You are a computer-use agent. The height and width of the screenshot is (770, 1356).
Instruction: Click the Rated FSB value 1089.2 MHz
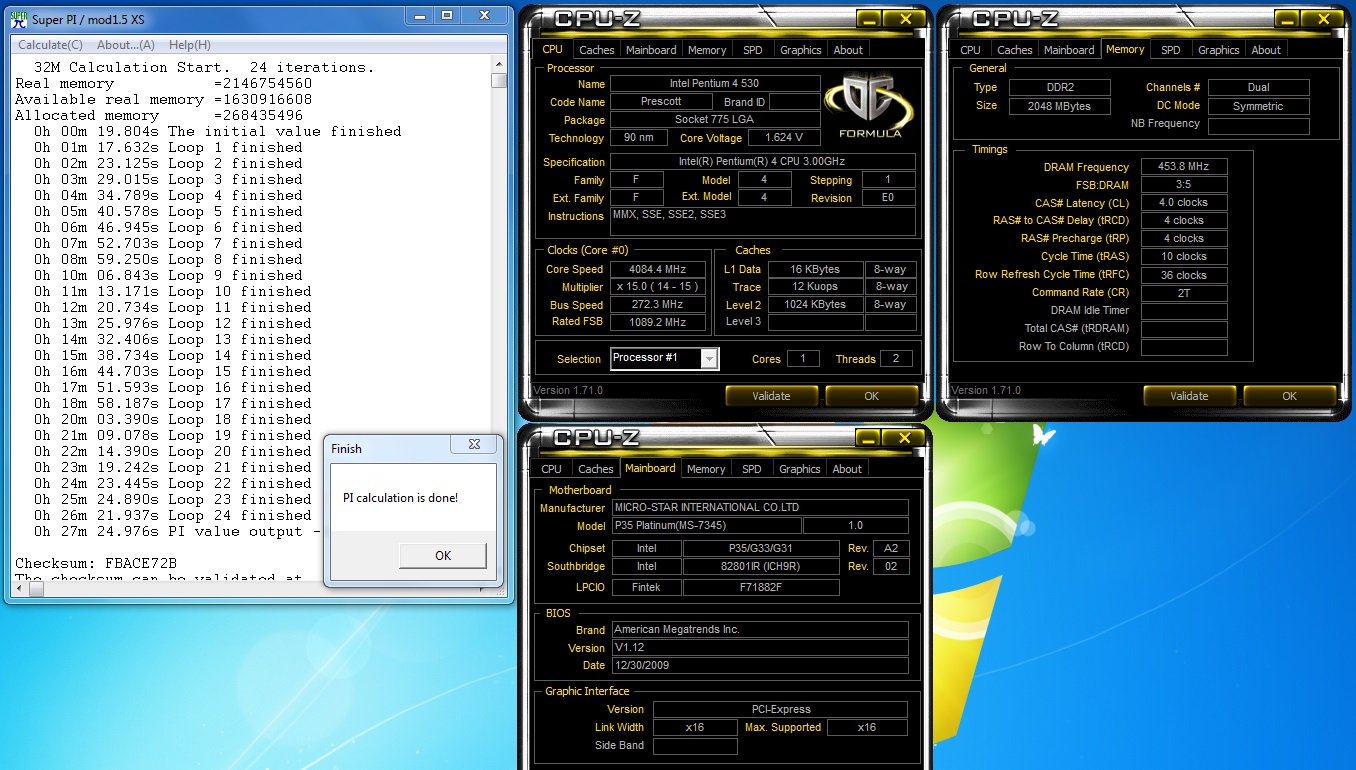pos(658,322)
